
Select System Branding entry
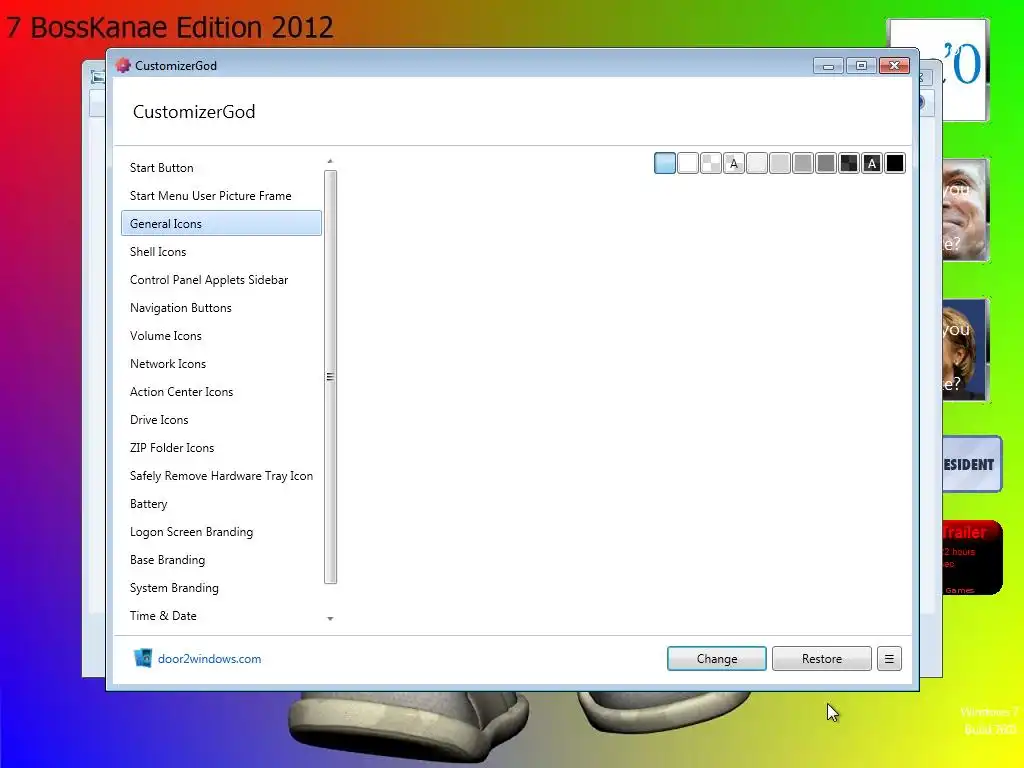[x=221, y=588]
